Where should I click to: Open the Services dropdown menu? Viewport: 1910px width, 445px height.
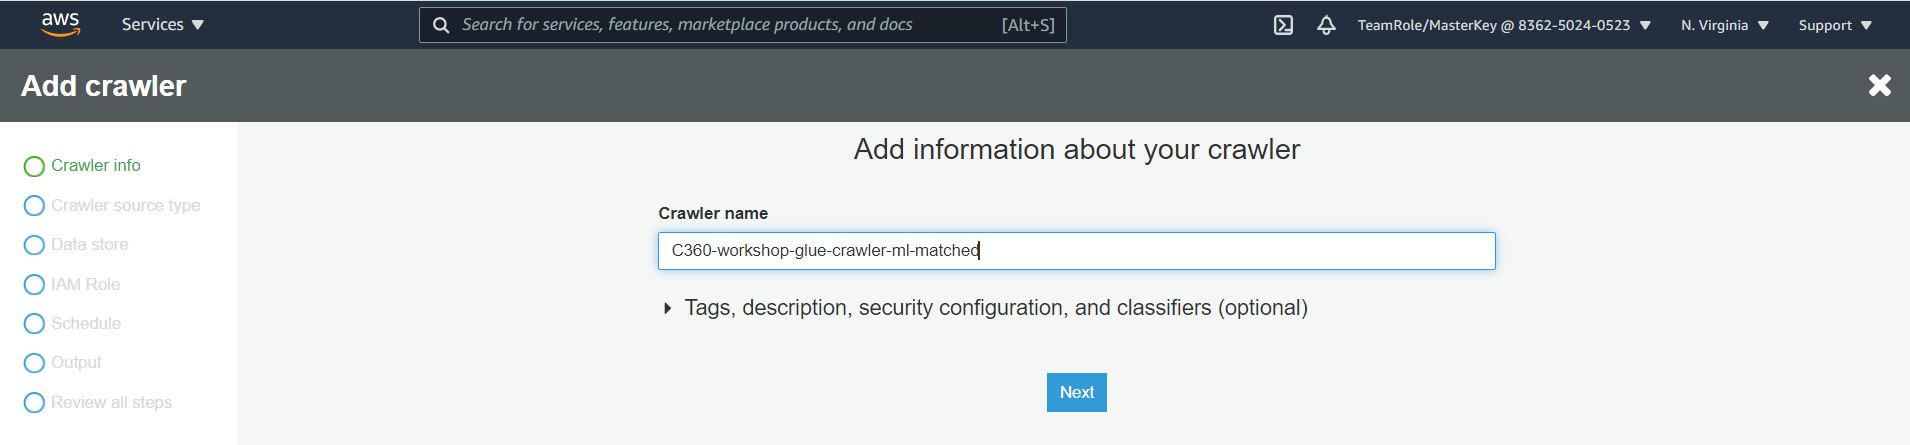point(162,25)
